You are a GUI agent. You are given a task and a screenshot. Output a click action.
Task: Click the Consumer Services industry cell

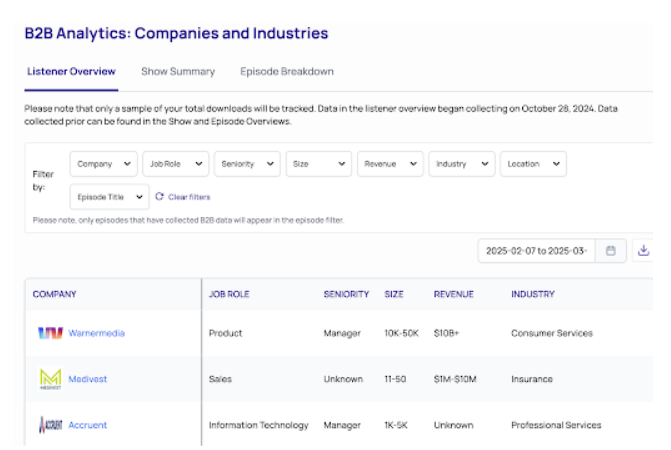[x=552, y=333]
